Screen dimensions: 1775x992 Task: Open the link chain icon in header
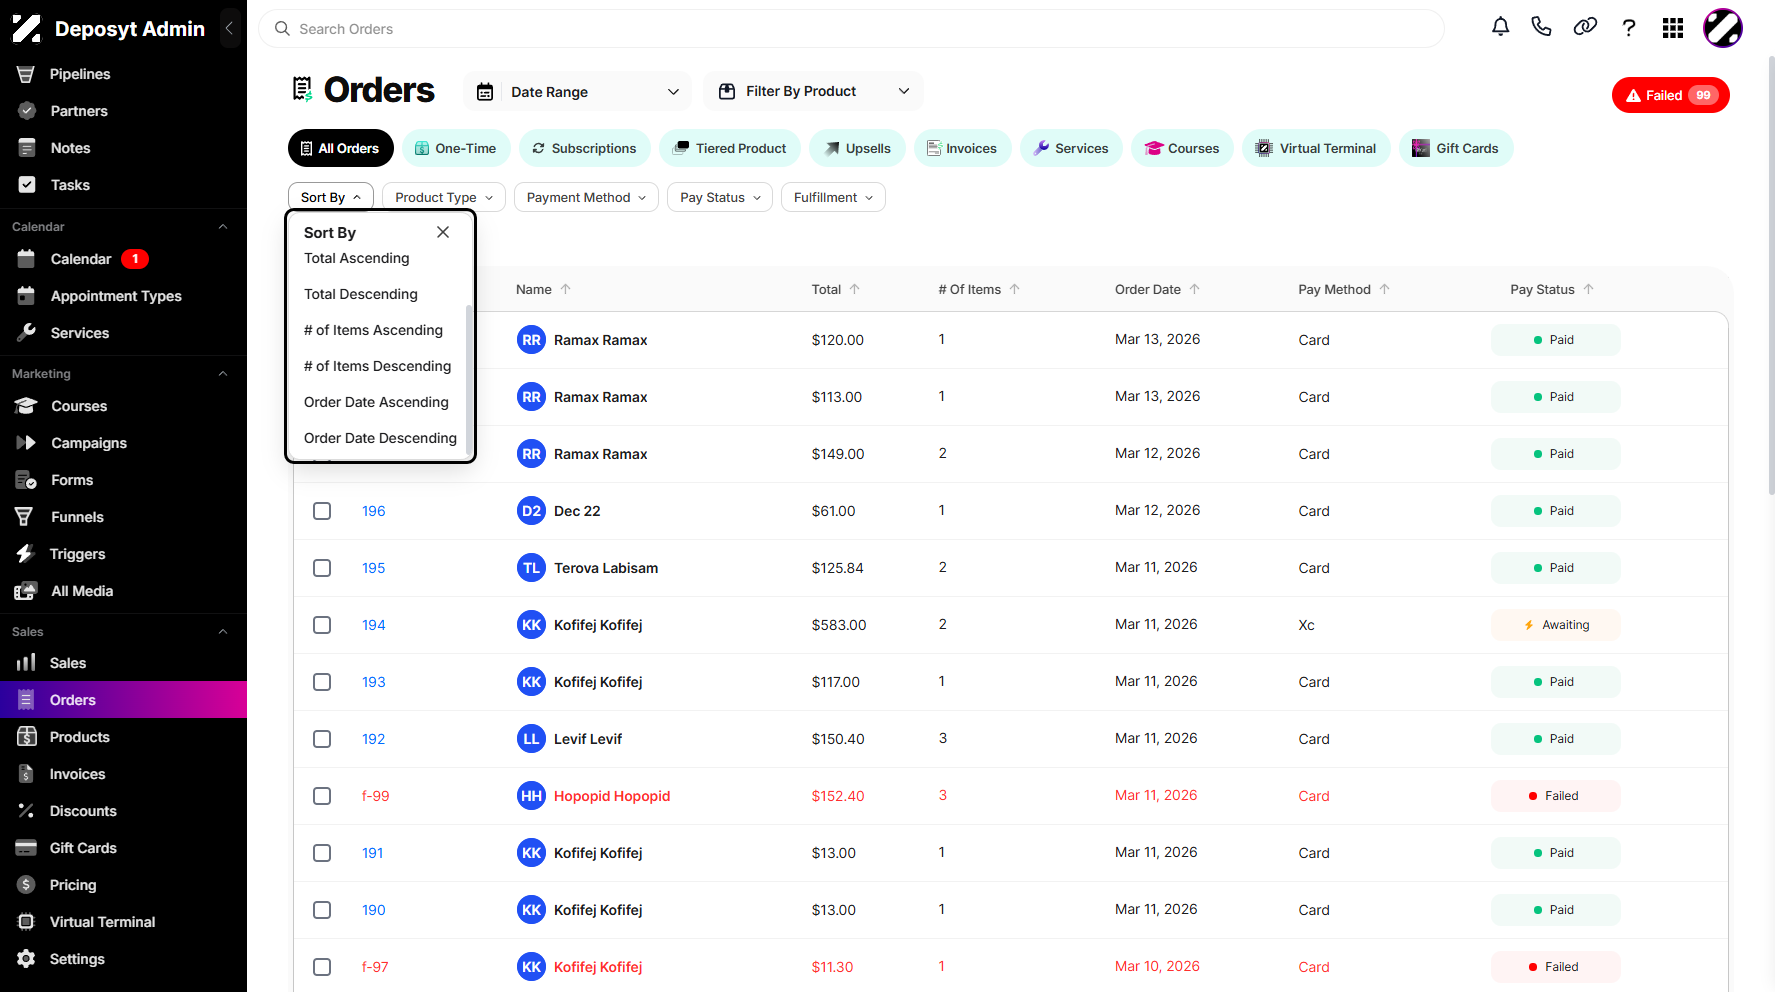1585,27
